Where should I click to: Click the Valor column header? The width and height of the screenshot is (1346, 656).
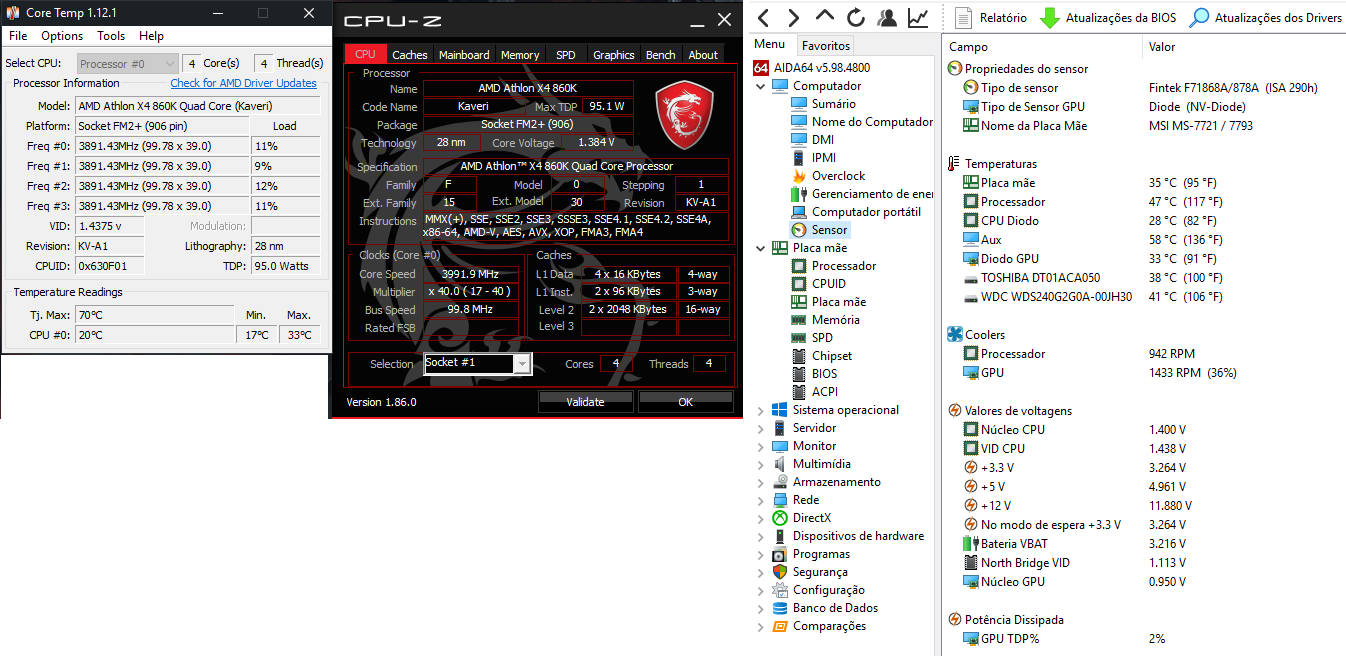pyautogui.click(x=1243, y=47)
